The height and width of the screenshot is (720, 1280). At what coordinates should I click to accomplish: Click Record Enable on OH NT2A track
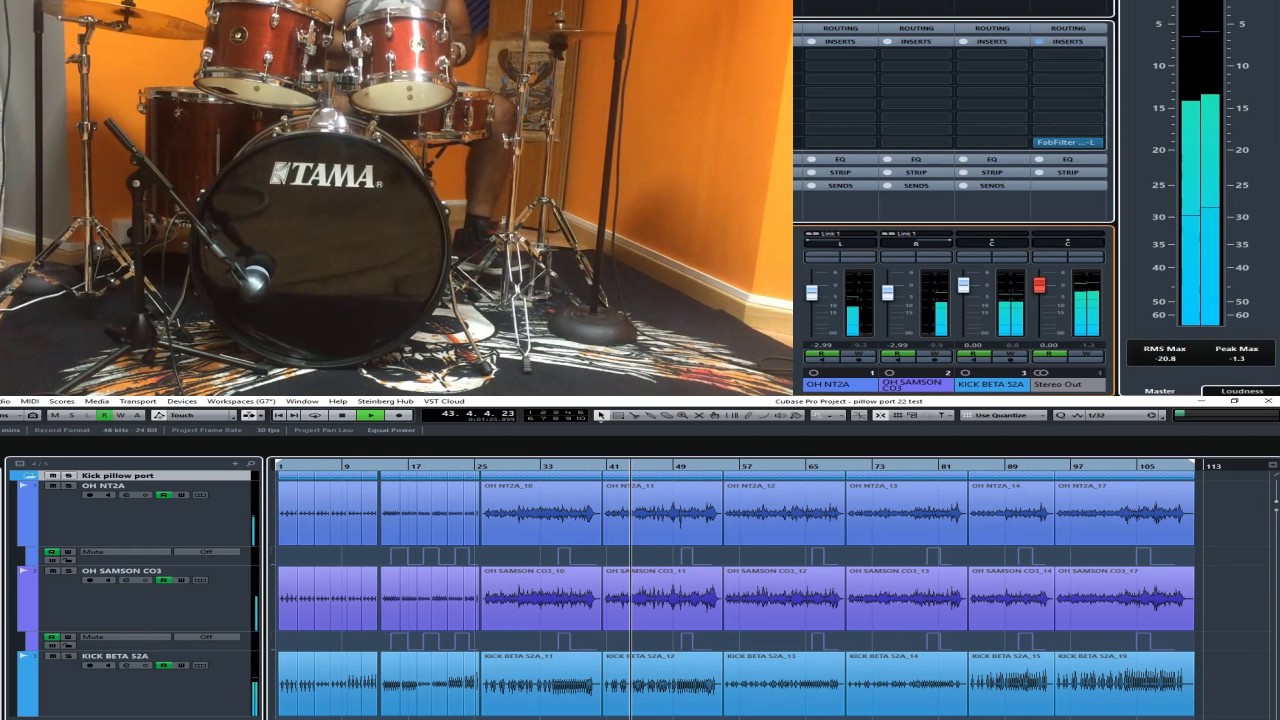click(90, 495)
